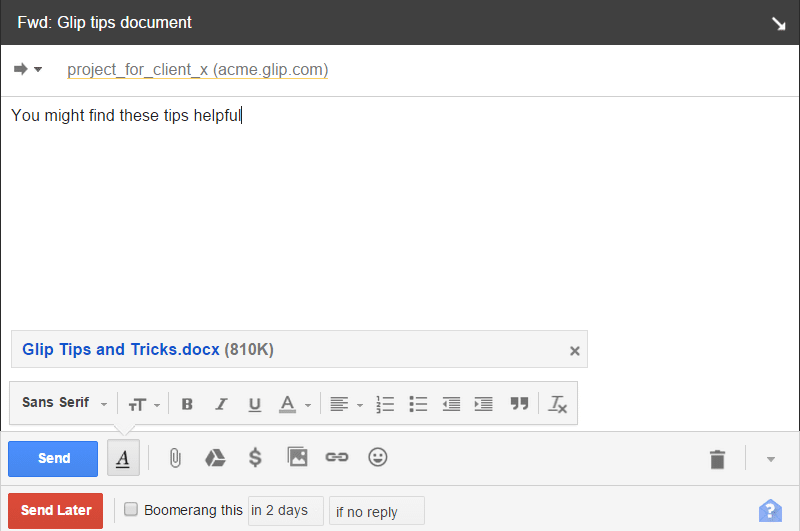Click the send money dollar icon
Viewport: 800px width, 531px height.
[255, 458]
